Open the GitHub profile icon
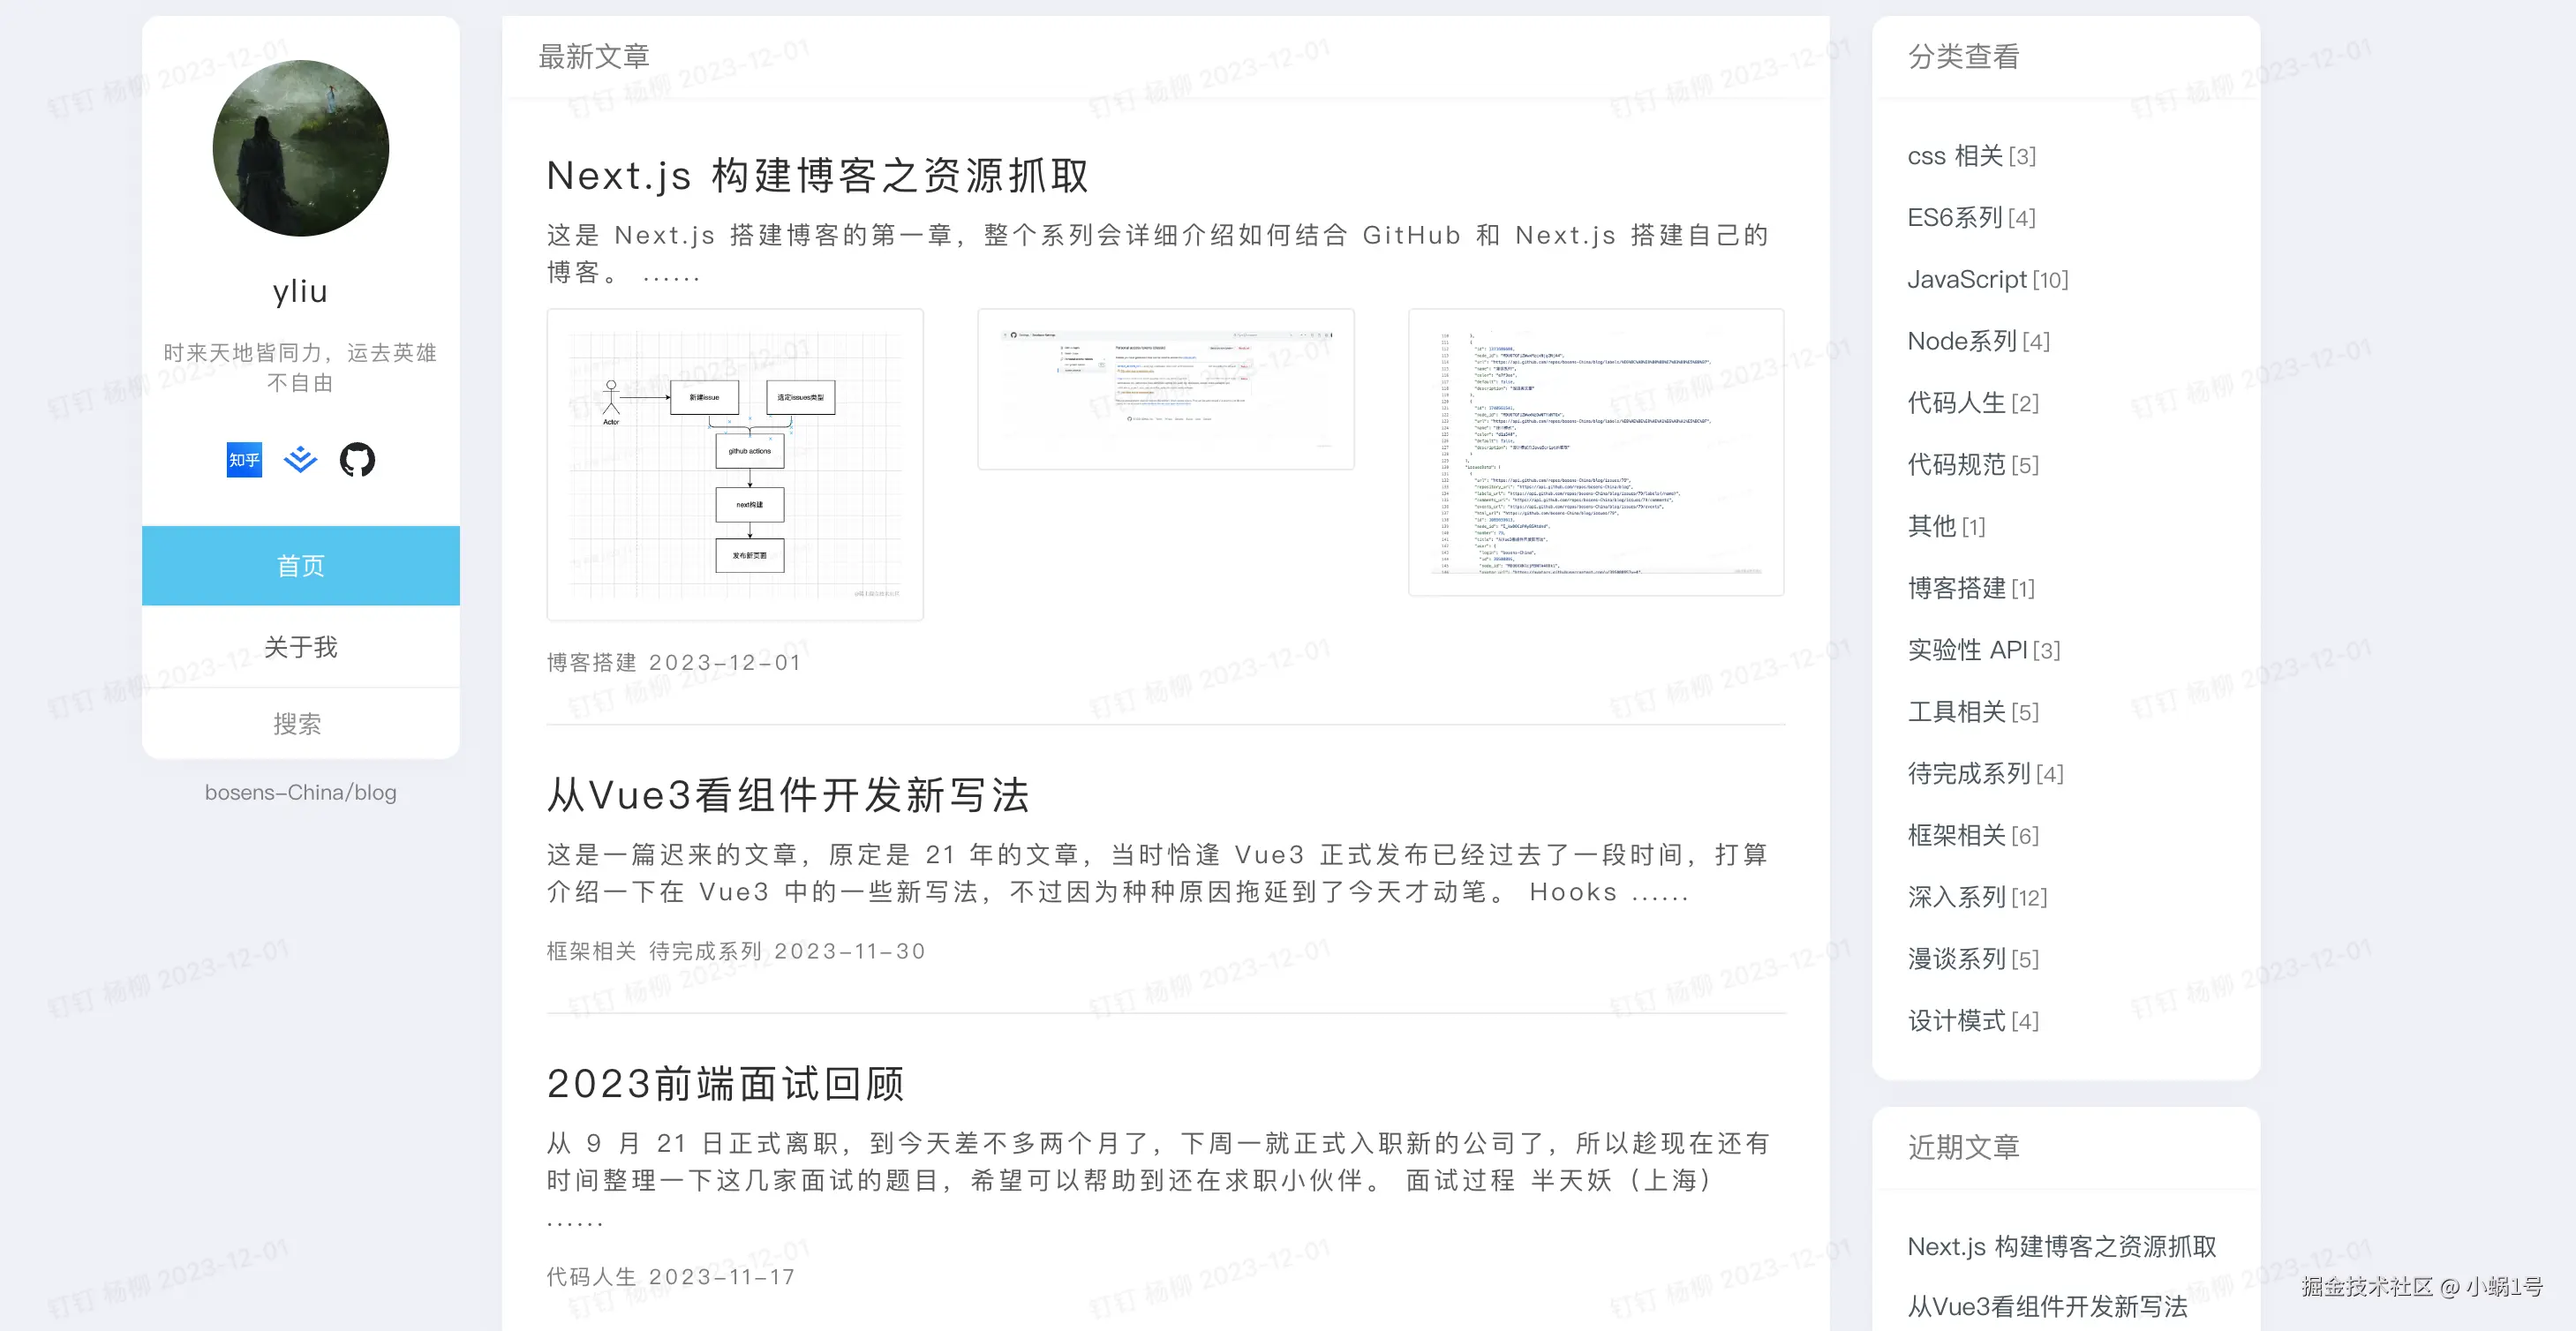 pos(357,460)
